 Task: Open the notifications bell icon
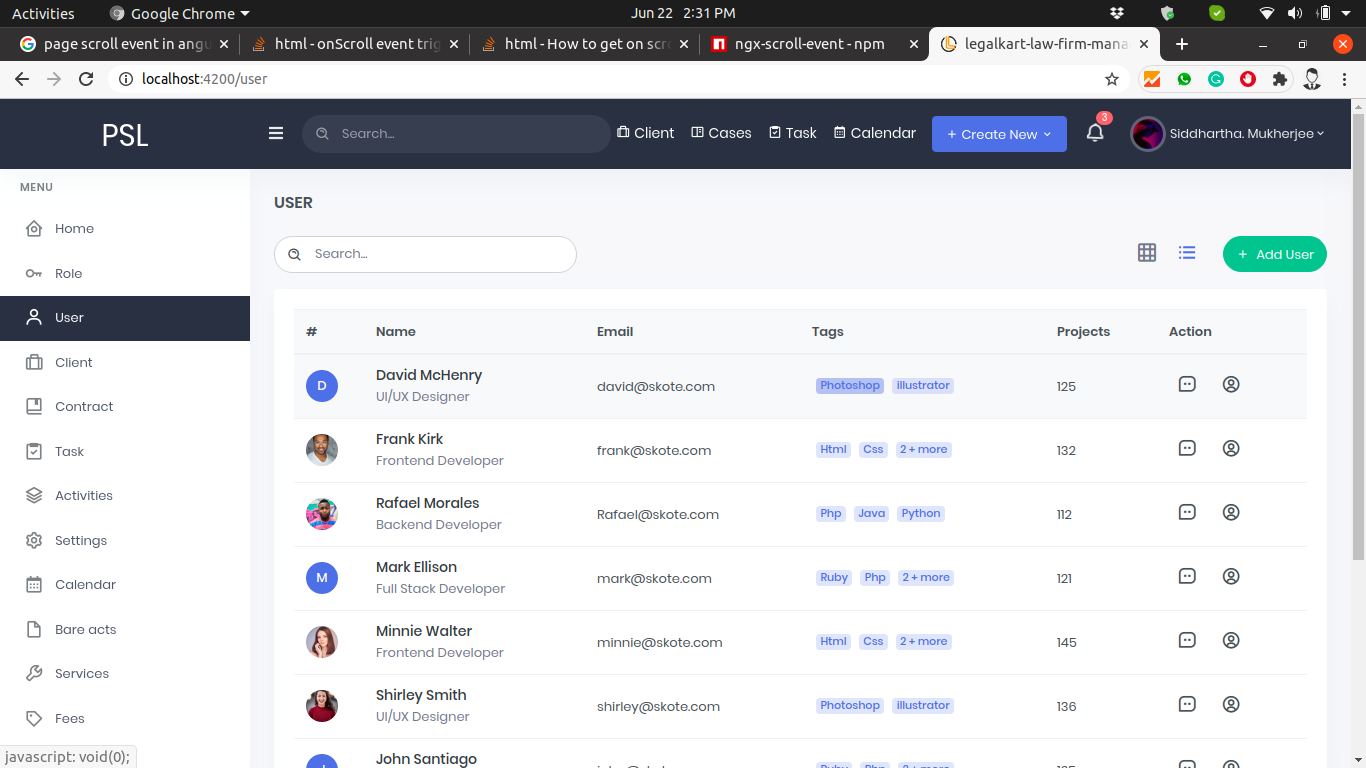(1095, 133)
